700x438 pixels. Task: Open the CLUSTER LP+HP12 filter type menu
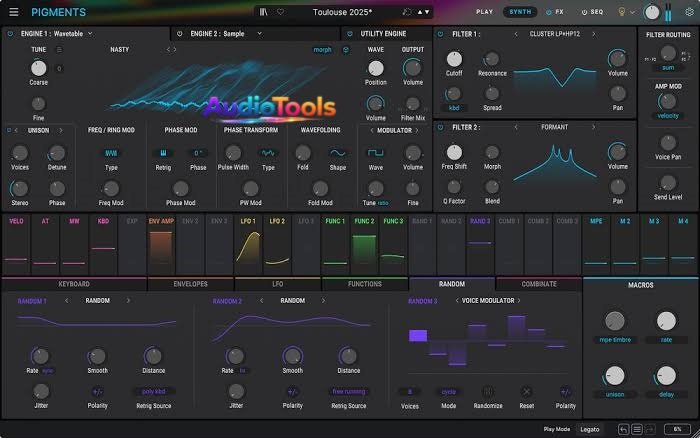tap(554, 34)
